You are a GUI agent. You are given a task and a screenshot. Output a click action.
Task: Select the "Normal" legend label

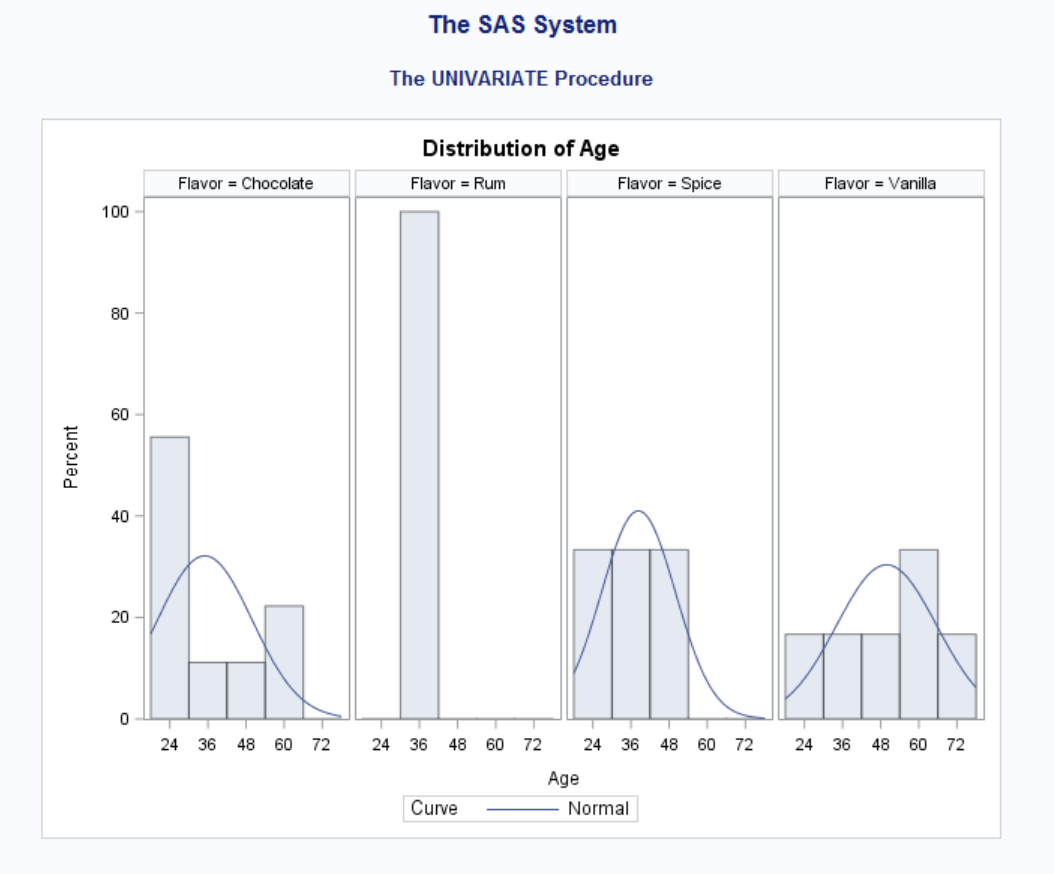coord(598,809)
